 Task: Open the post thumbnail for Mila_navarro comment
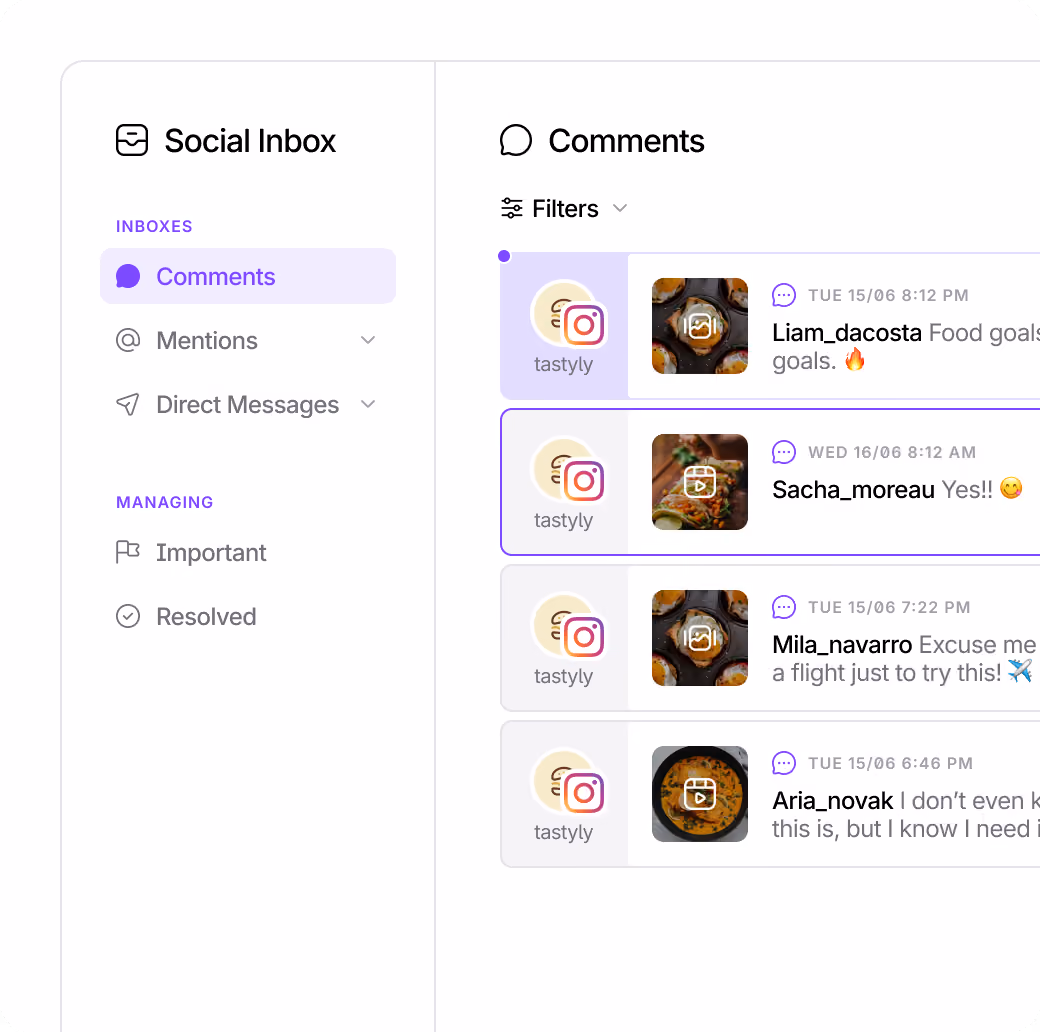point(700,638)
